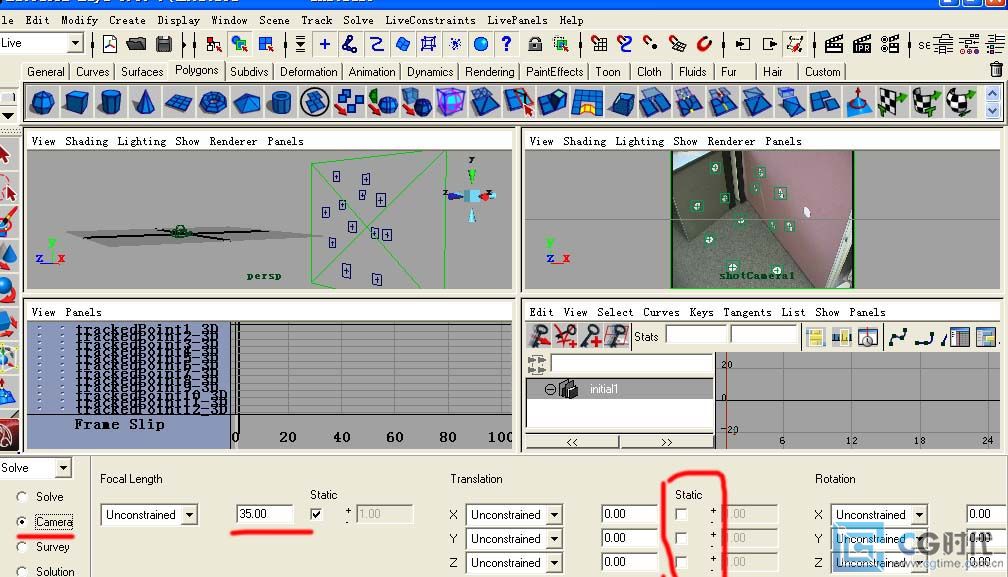Open the Panels menu of the track summary
This screenshot has height=577, width=1008.
click(x=83, y=312)
